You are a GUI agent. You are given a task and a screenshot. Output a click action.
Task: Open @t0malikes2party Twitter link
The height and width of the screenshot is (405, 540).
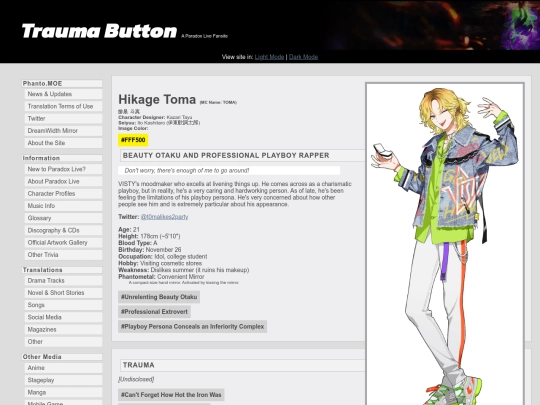click(164, 217)
